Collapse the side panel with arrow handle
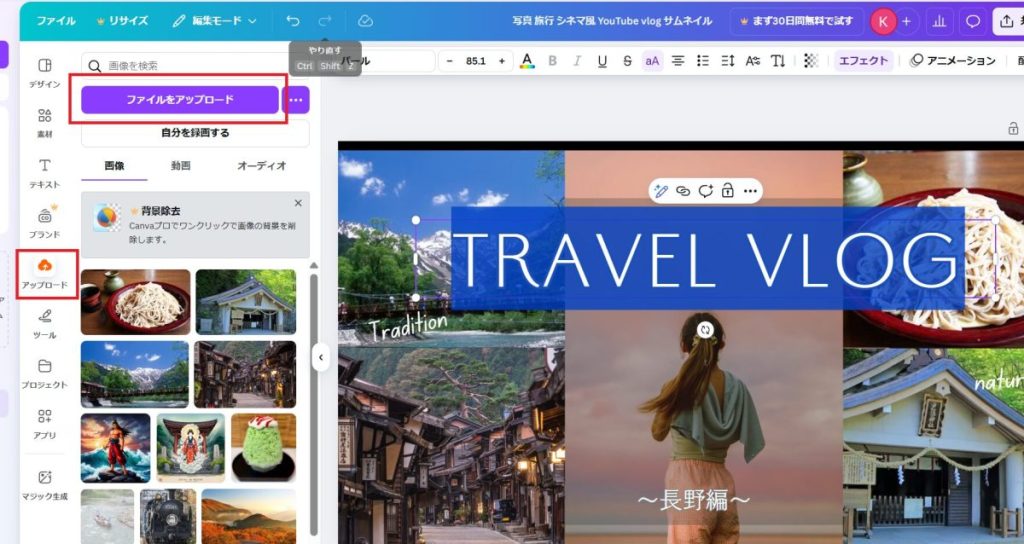The height and width of the screenshot is (544, 1024). 320,357
